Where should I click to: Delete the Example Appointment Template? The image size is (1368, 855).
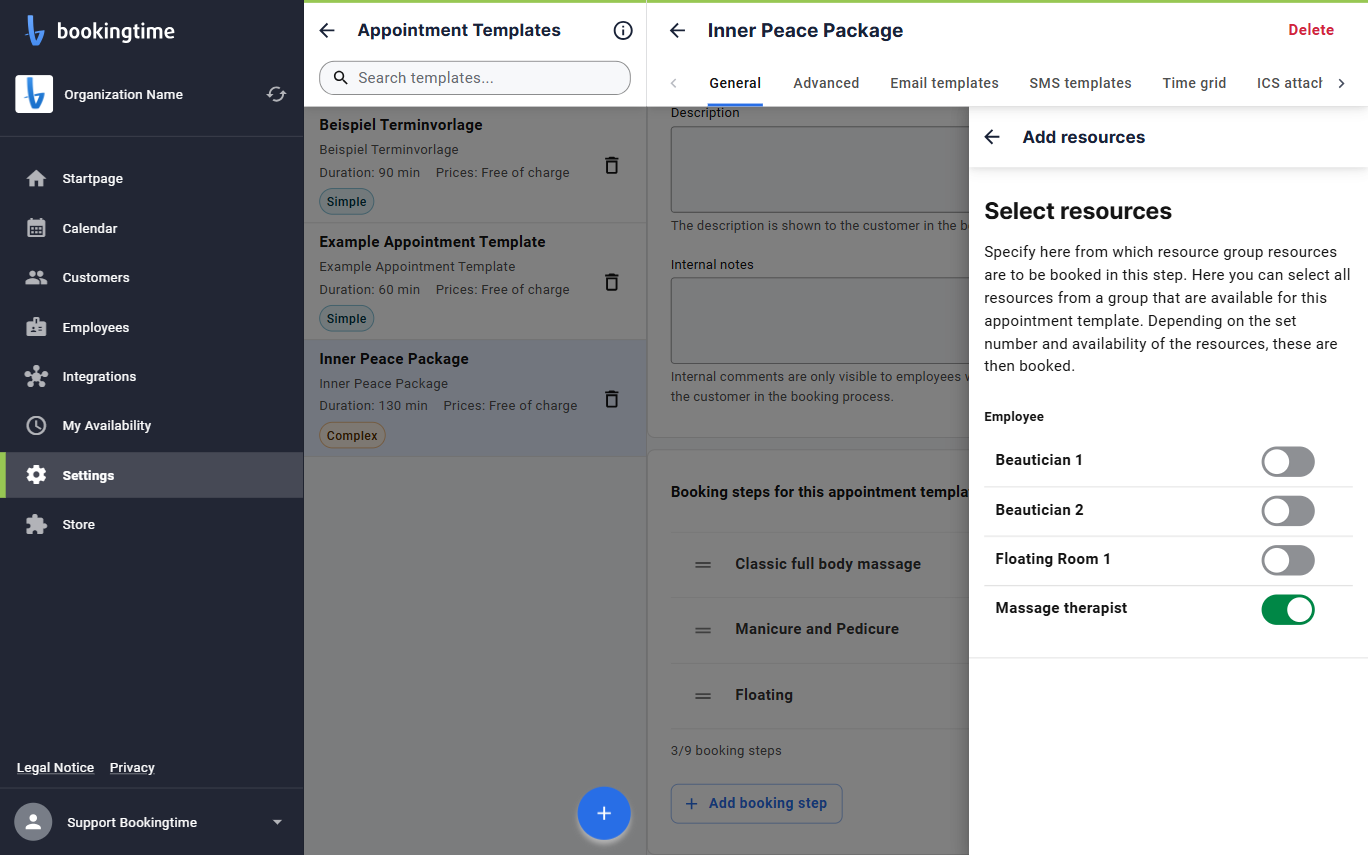click(x=612, y=282)
